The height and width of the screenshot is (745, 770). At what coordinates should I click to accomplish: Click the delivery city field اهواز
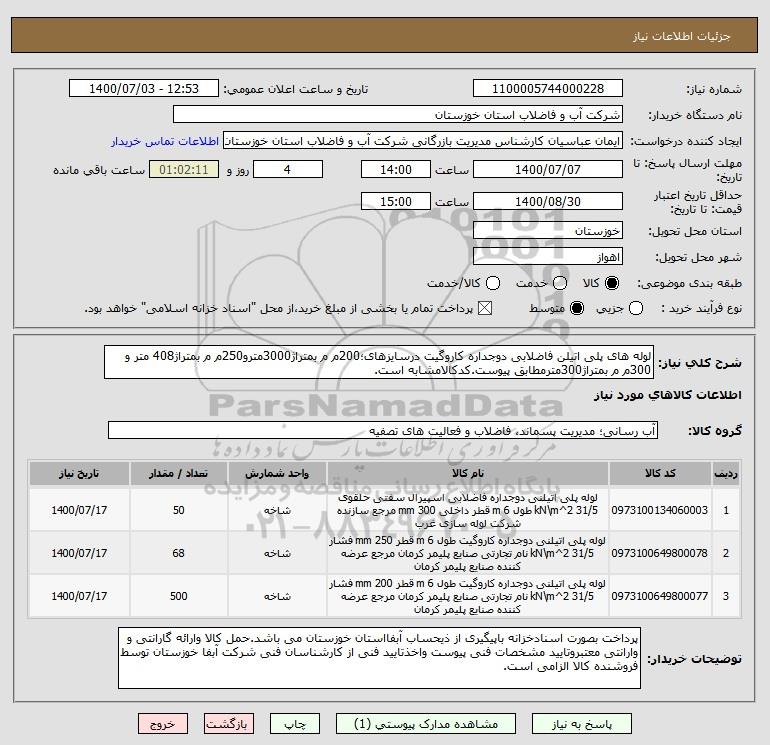coord(548,257)
